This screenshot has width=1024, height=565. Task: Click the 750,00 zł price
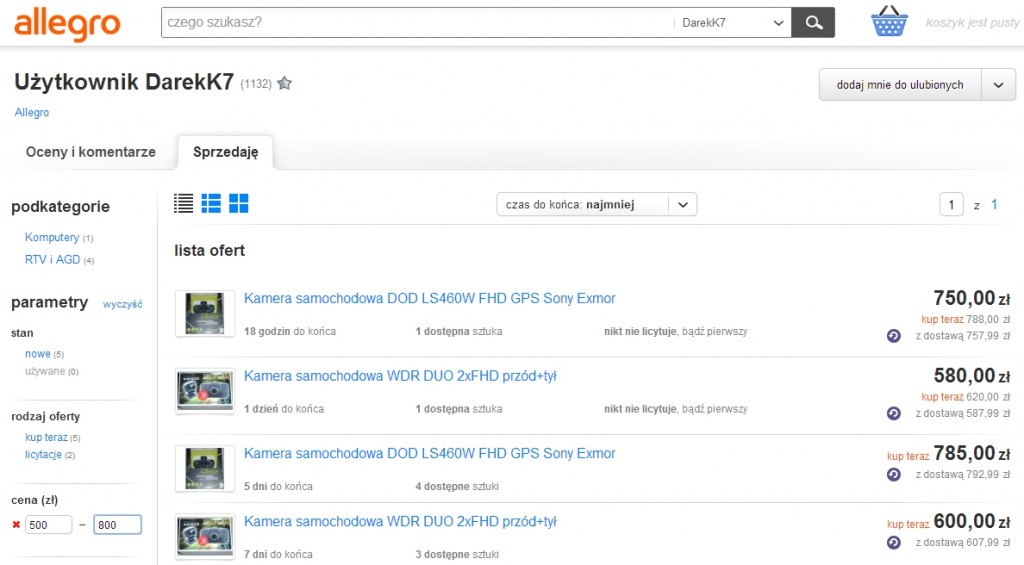tap(972, 299)
